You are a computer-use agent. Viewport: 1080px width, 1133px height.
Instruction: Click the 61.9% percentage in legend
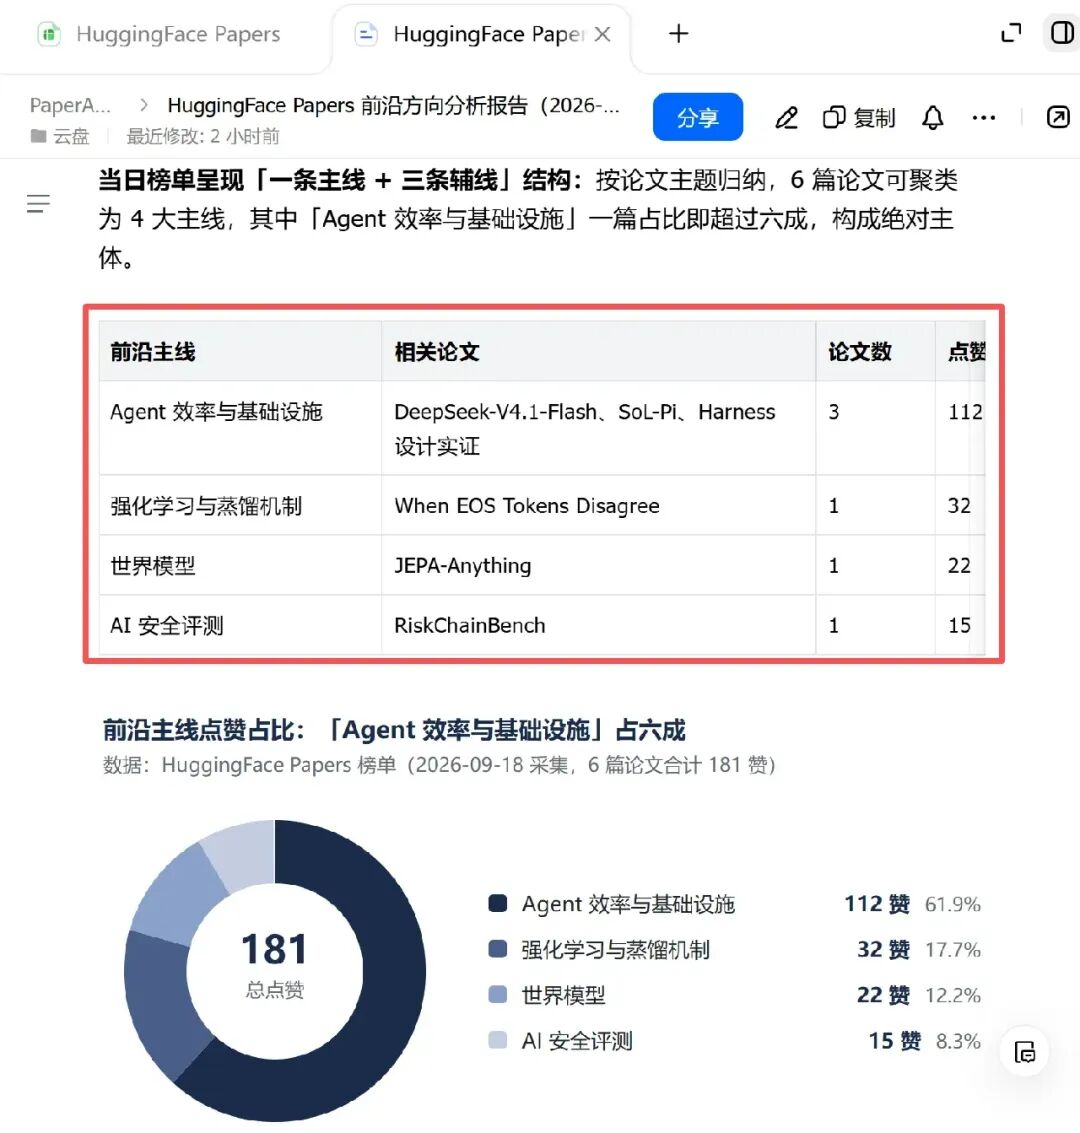click(x=953, y=904)
